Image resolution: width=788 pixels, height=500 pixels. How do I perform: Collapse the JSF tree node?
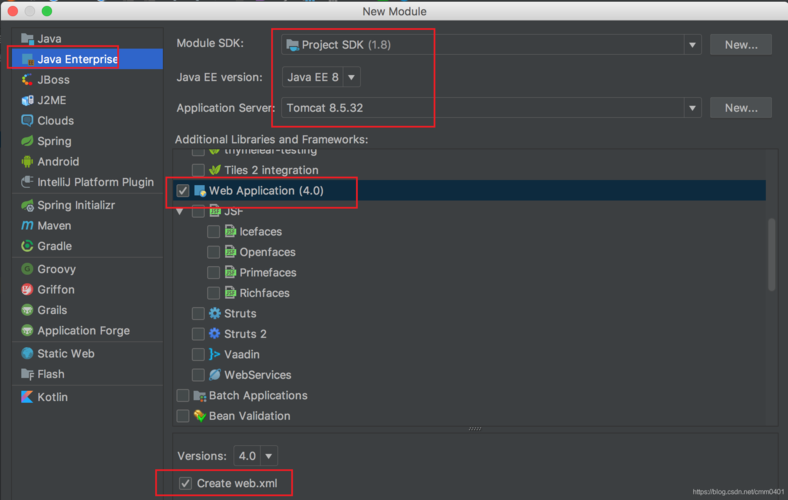[180, 212]
